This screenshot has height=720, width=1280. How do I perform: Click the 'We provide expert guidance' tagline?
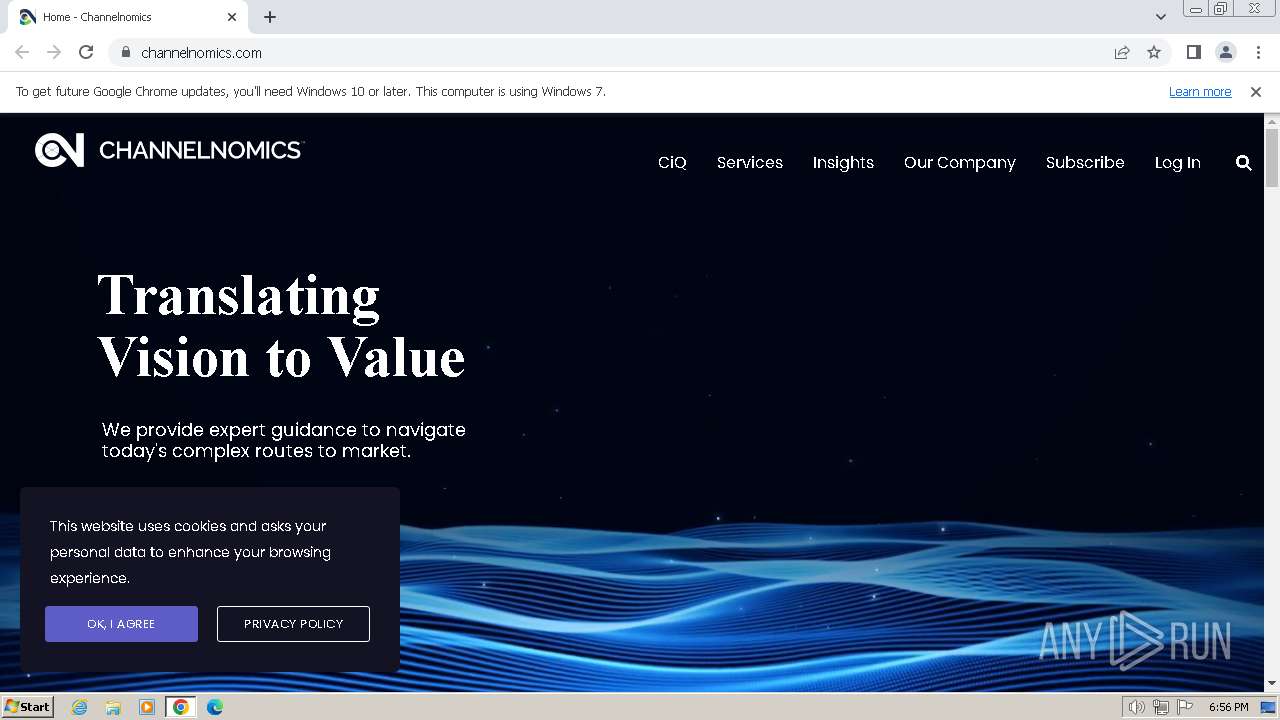[x=284, y=440]
